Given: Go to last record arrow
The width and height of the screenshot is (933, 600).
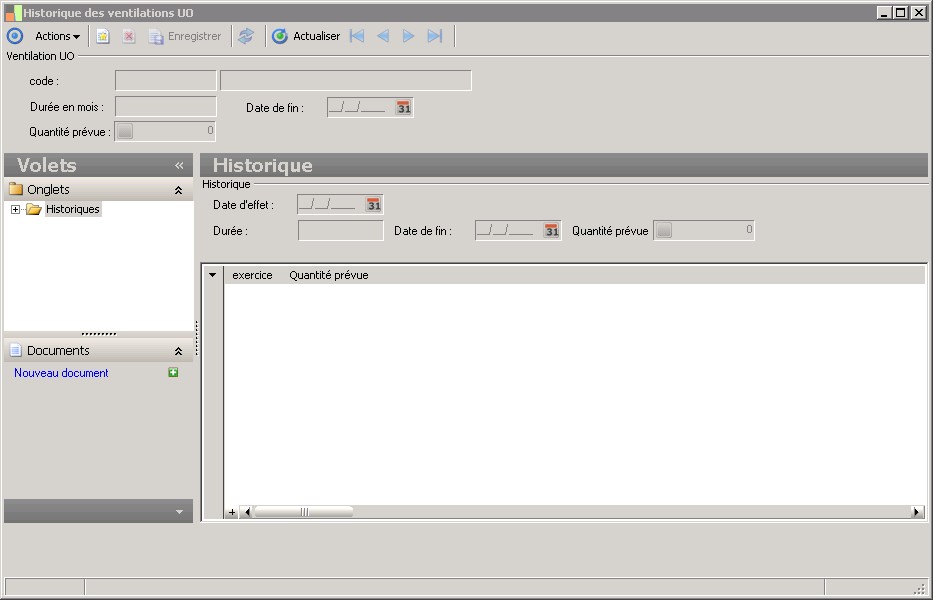Looking at the screenshot, I should (x=435, y=36).
